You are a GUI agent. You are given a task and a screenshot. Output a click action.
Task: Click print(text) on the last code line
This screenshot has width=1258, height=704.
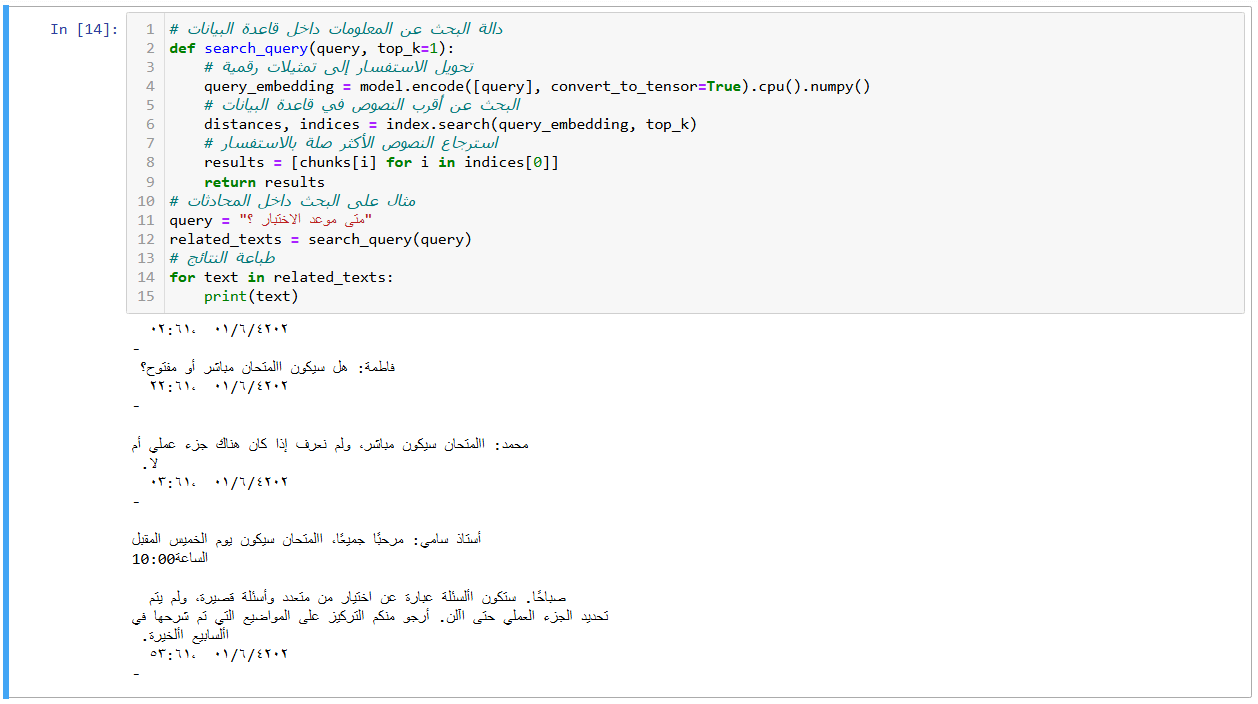pos(251,296)
